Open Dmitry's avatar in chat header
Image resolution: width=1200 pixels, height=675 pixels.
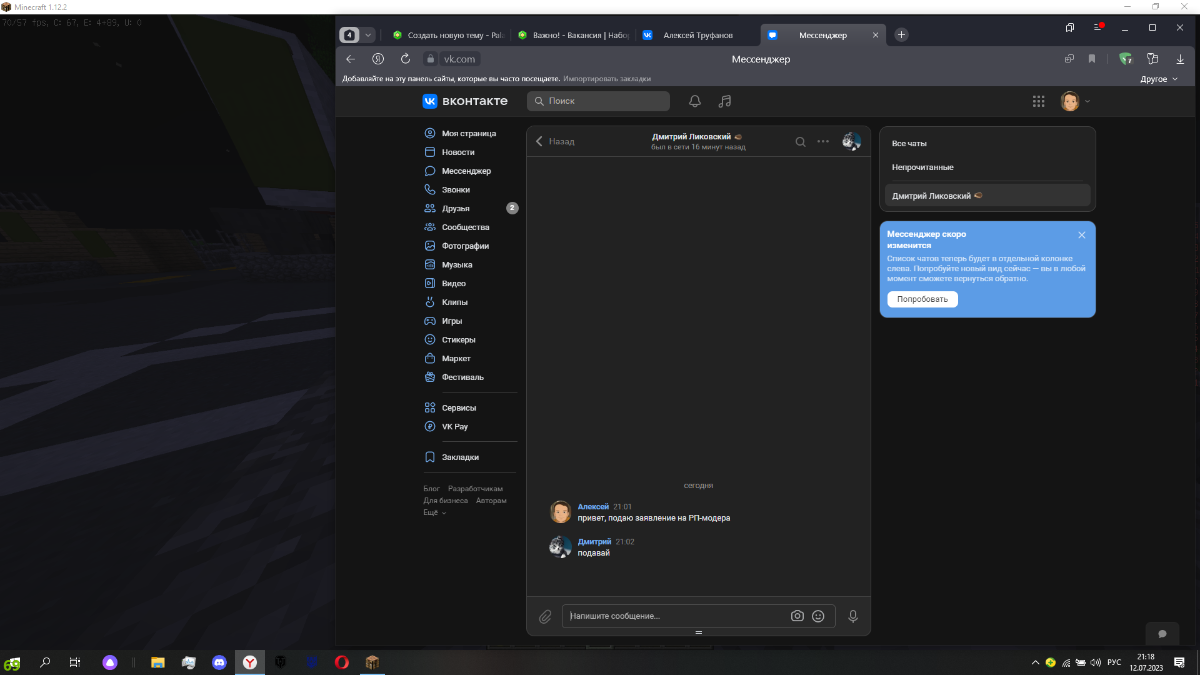(851, 141)
